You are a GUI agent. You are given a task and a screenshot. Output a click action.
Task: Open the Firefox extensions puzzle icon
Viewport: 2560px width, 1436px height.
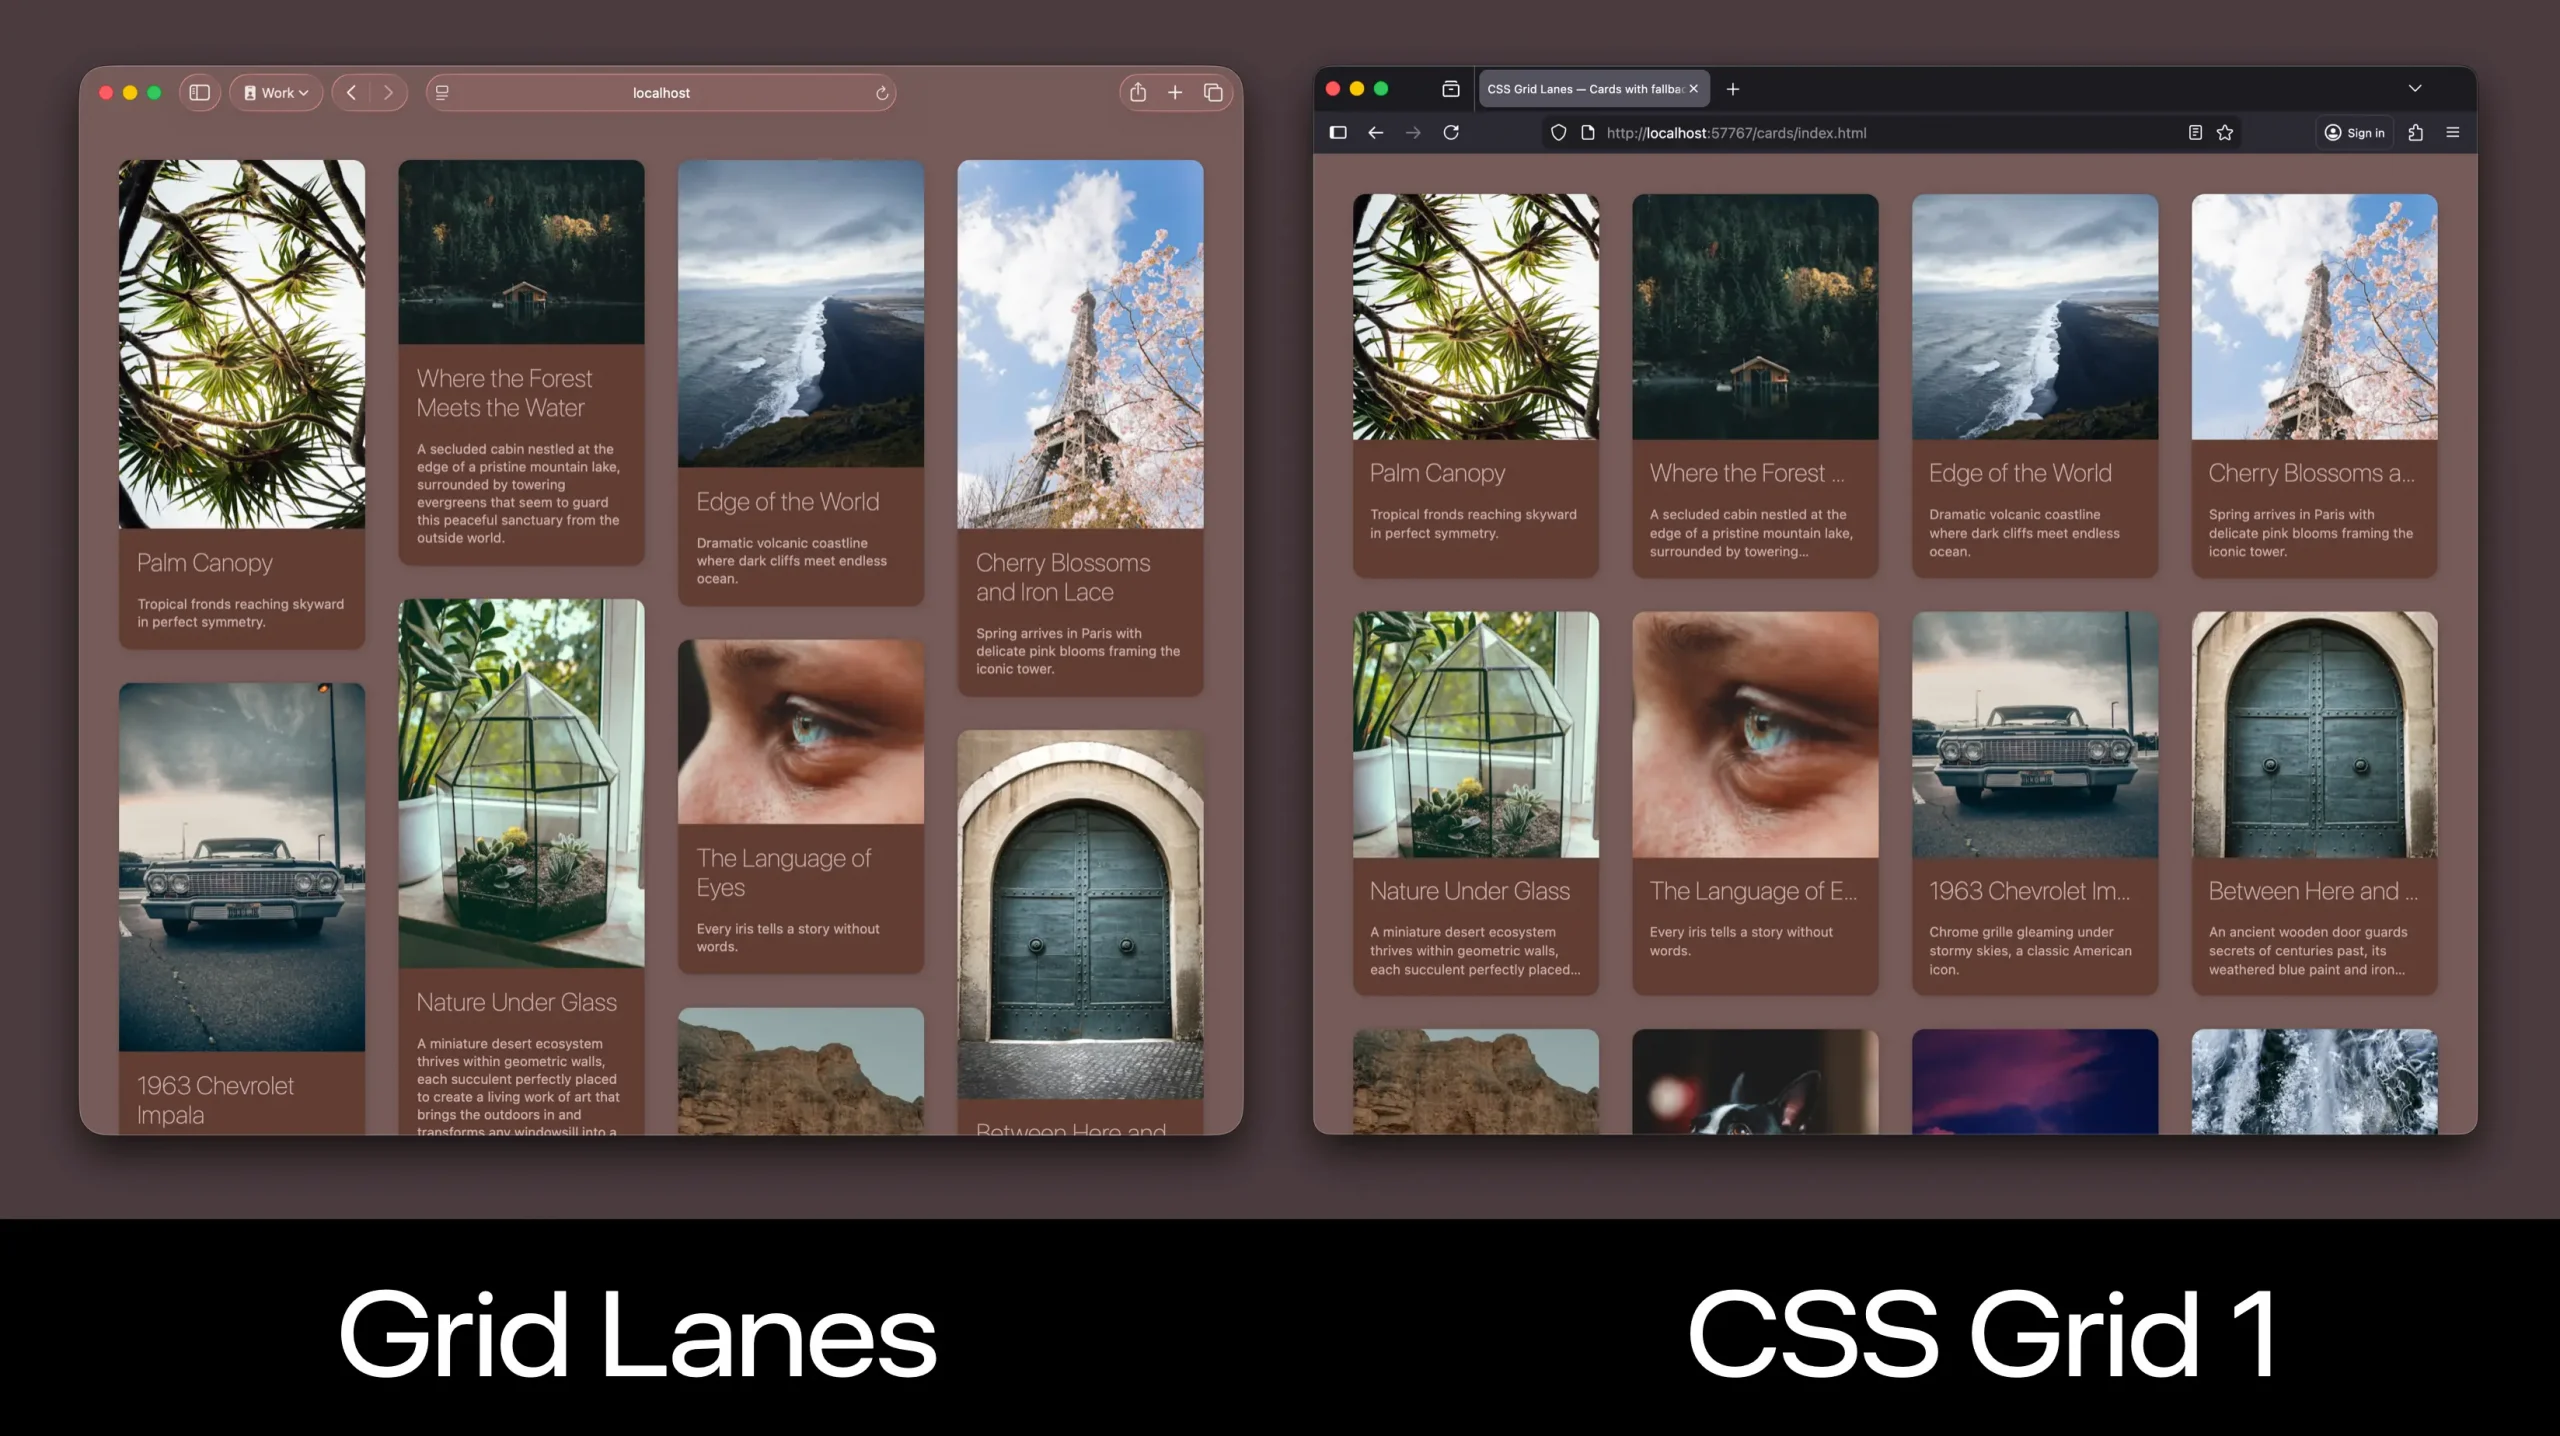pos(2417,132)
